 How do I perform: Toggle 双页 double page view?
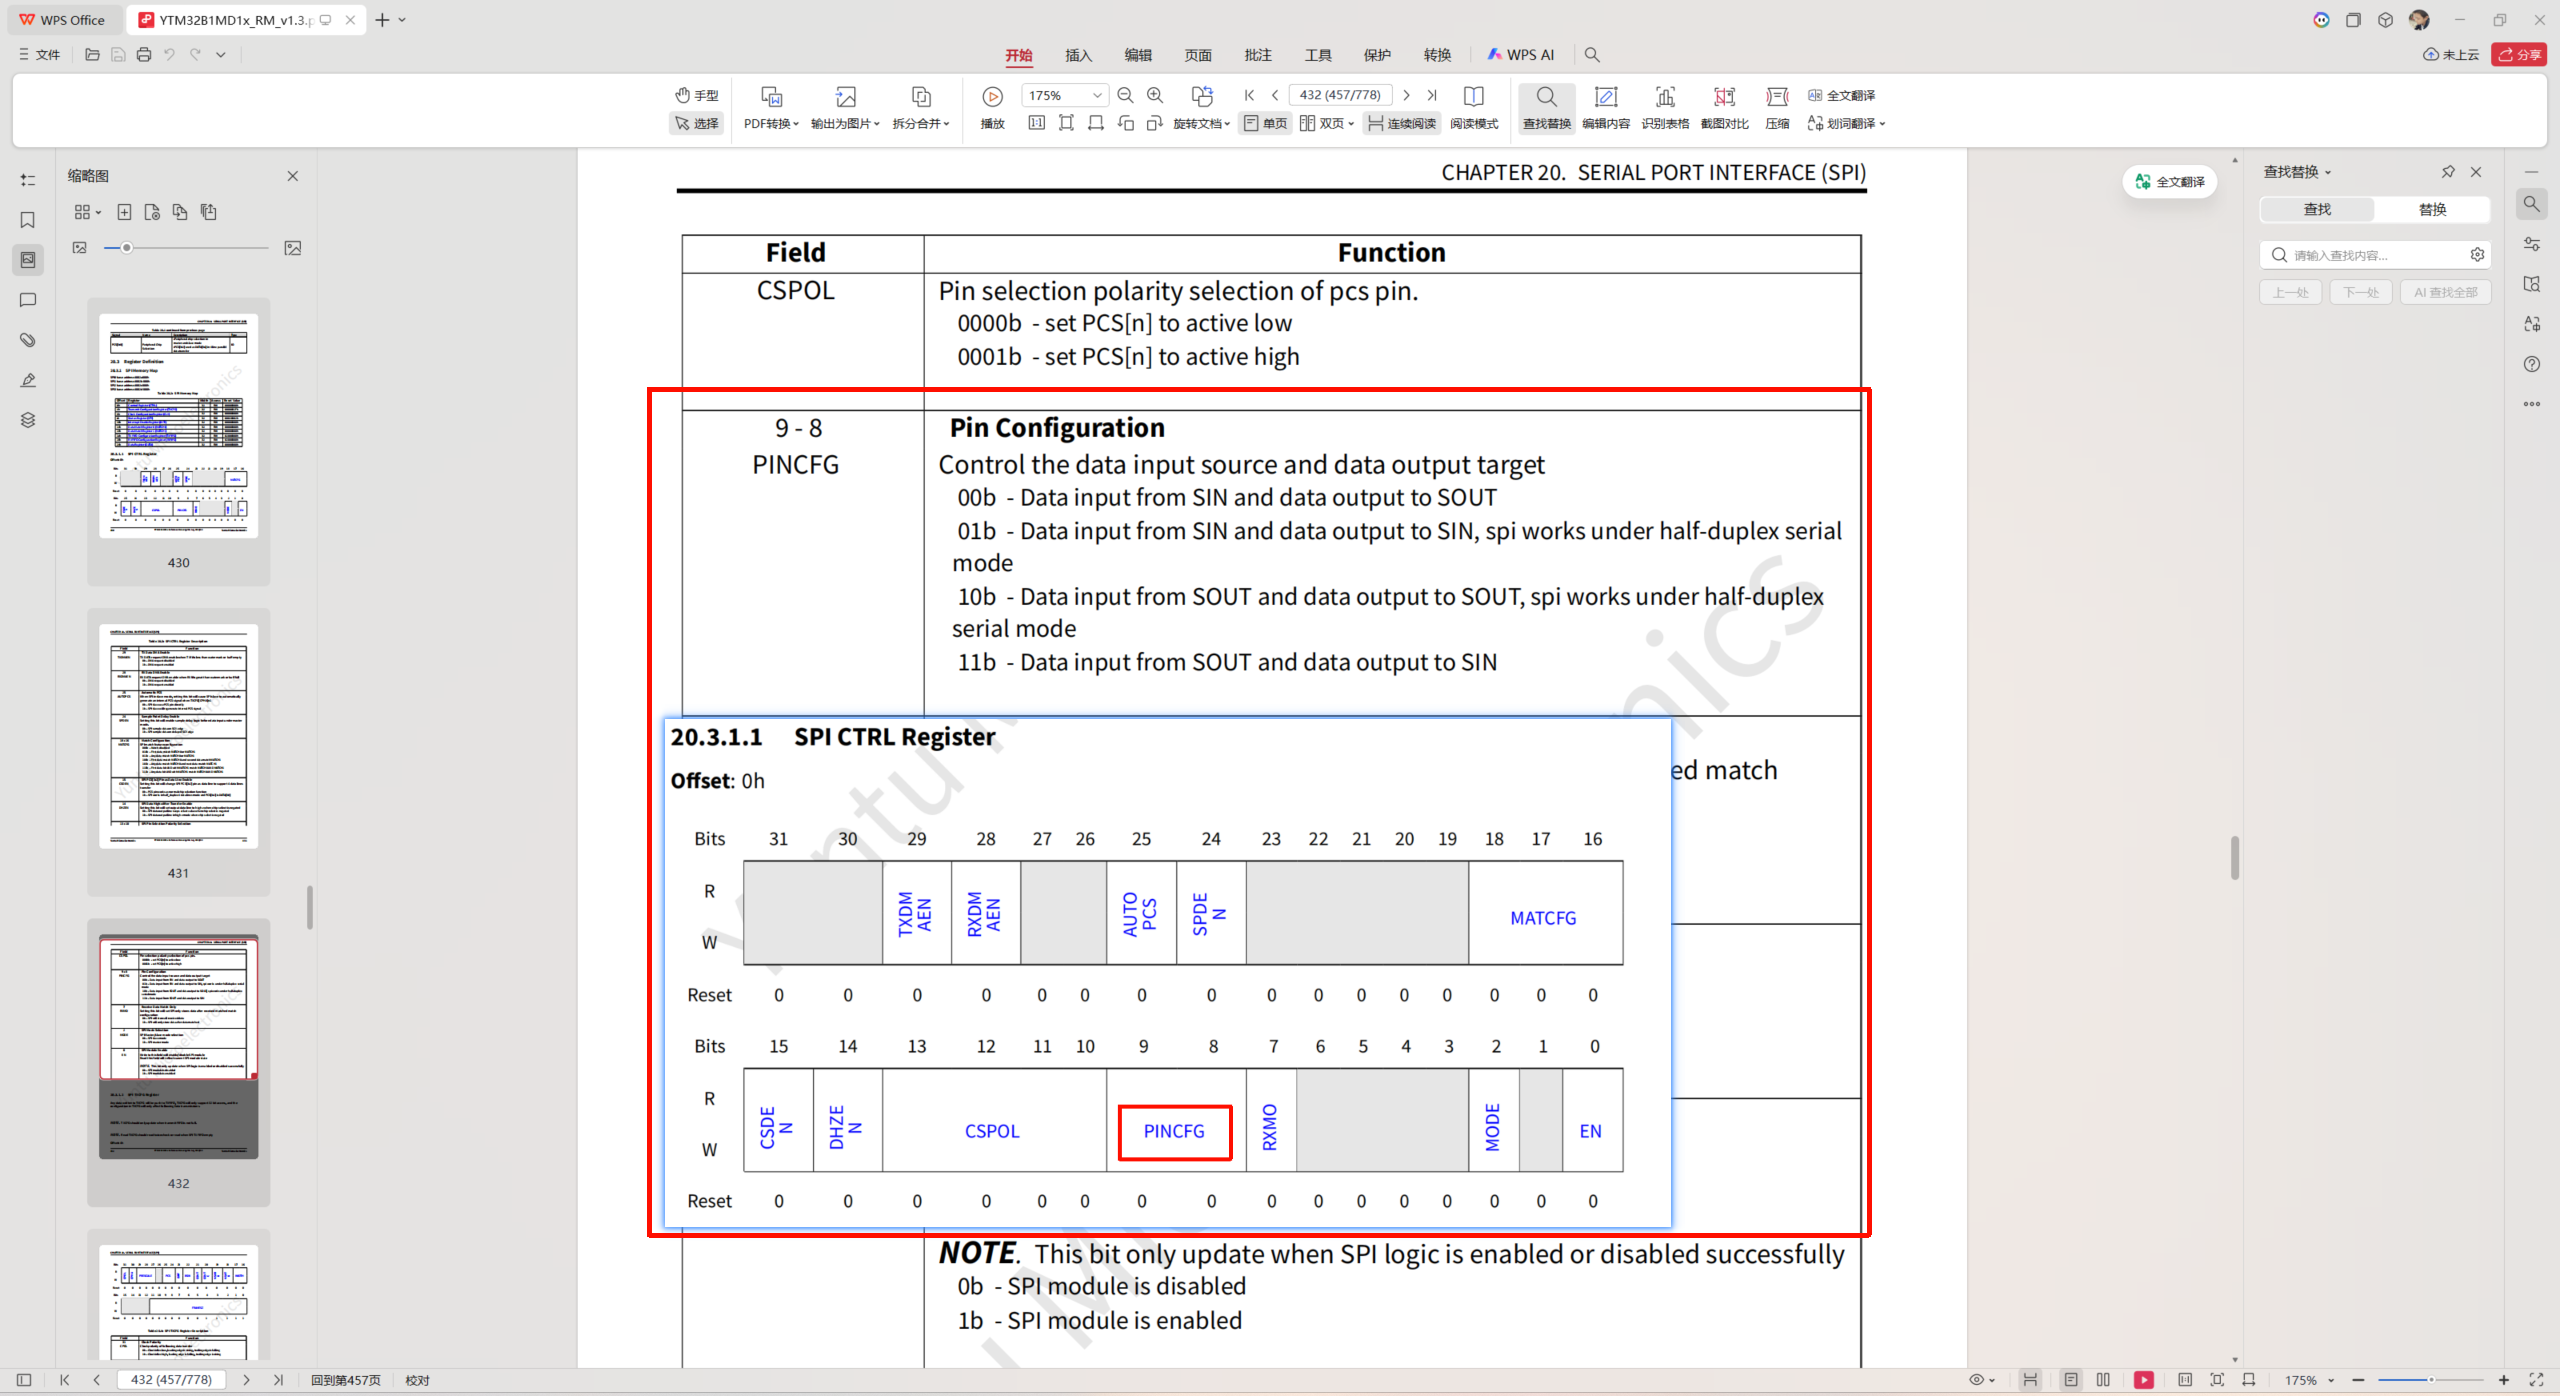[1327, 123]
